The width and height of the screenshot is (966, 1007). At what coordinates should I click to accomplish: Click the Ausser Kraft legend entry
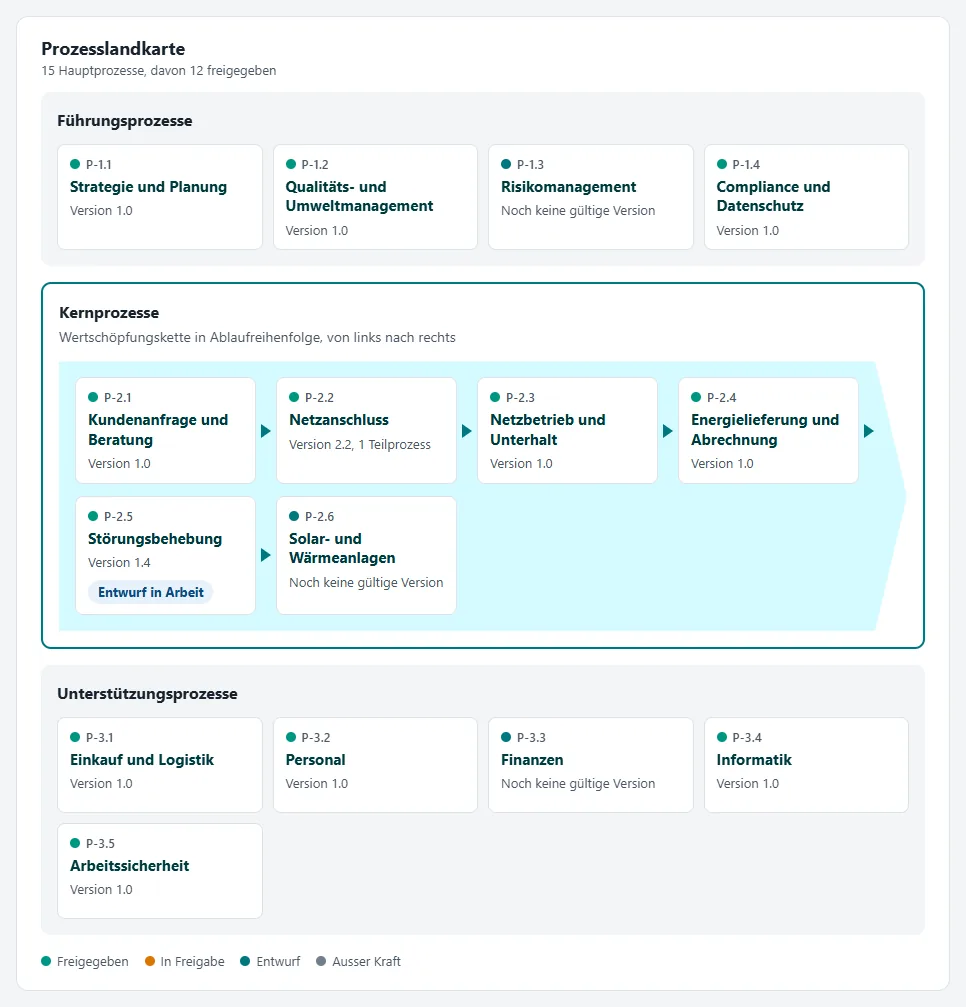(x=359, y=961)
